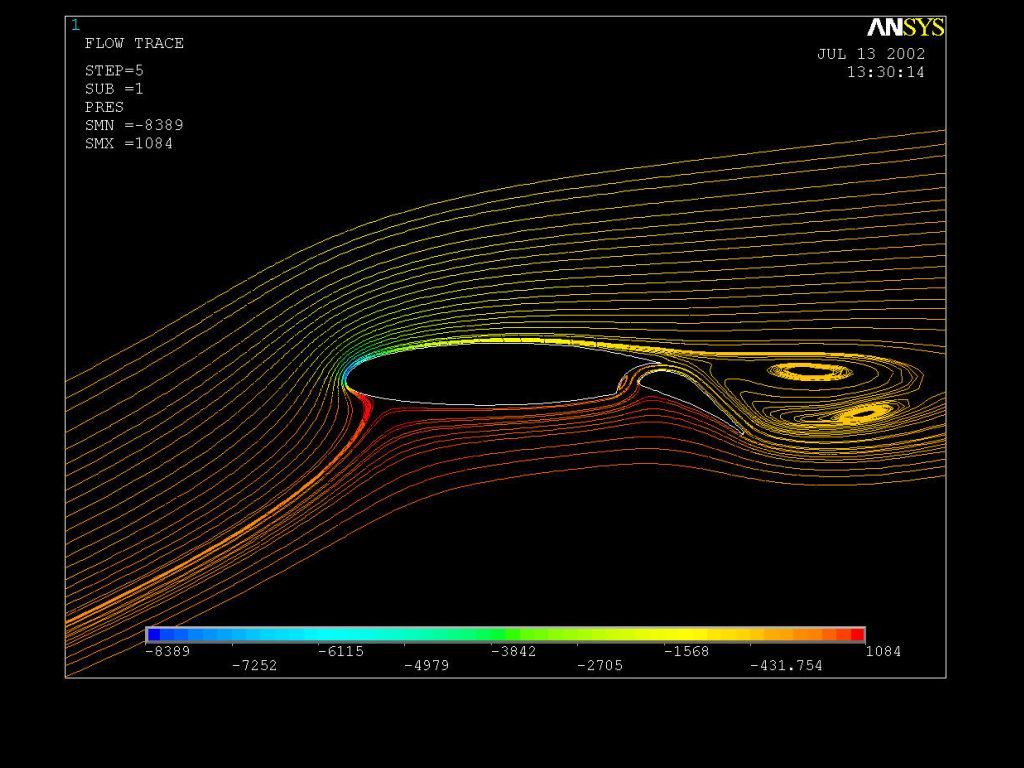This screenshot has width=1024, height=768.
Task: Click the 'STEP=5' label
Action: tap(114, 71)
